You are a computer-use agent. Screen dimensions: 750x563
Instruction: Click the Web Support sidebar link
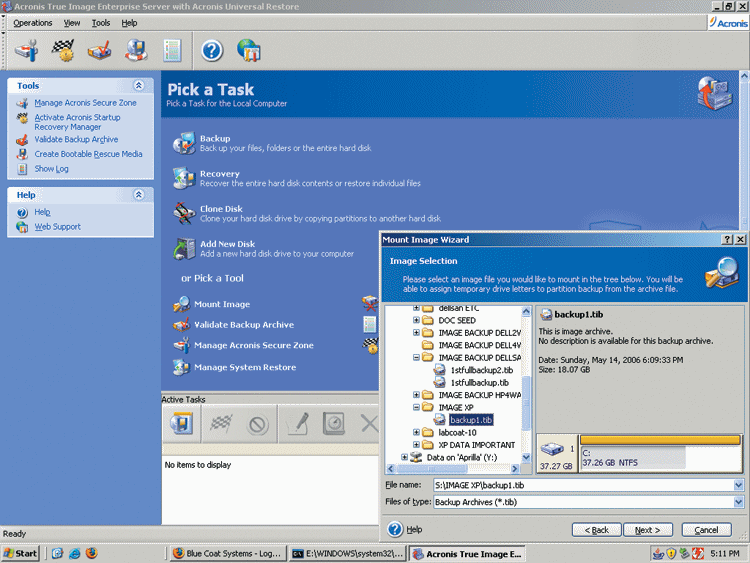click(x=57, y=227)
